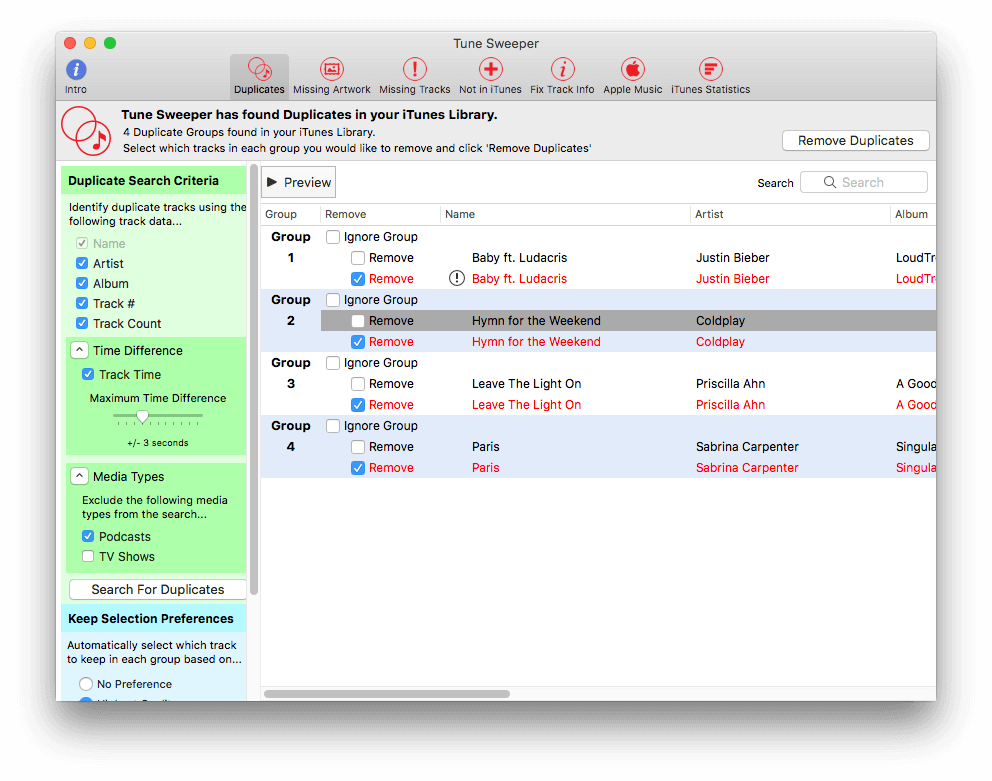Viewport: 992px width, 781px height.
Task: Collapse the Media Types section
Action: pyautogui.click(x=79, y=476)
